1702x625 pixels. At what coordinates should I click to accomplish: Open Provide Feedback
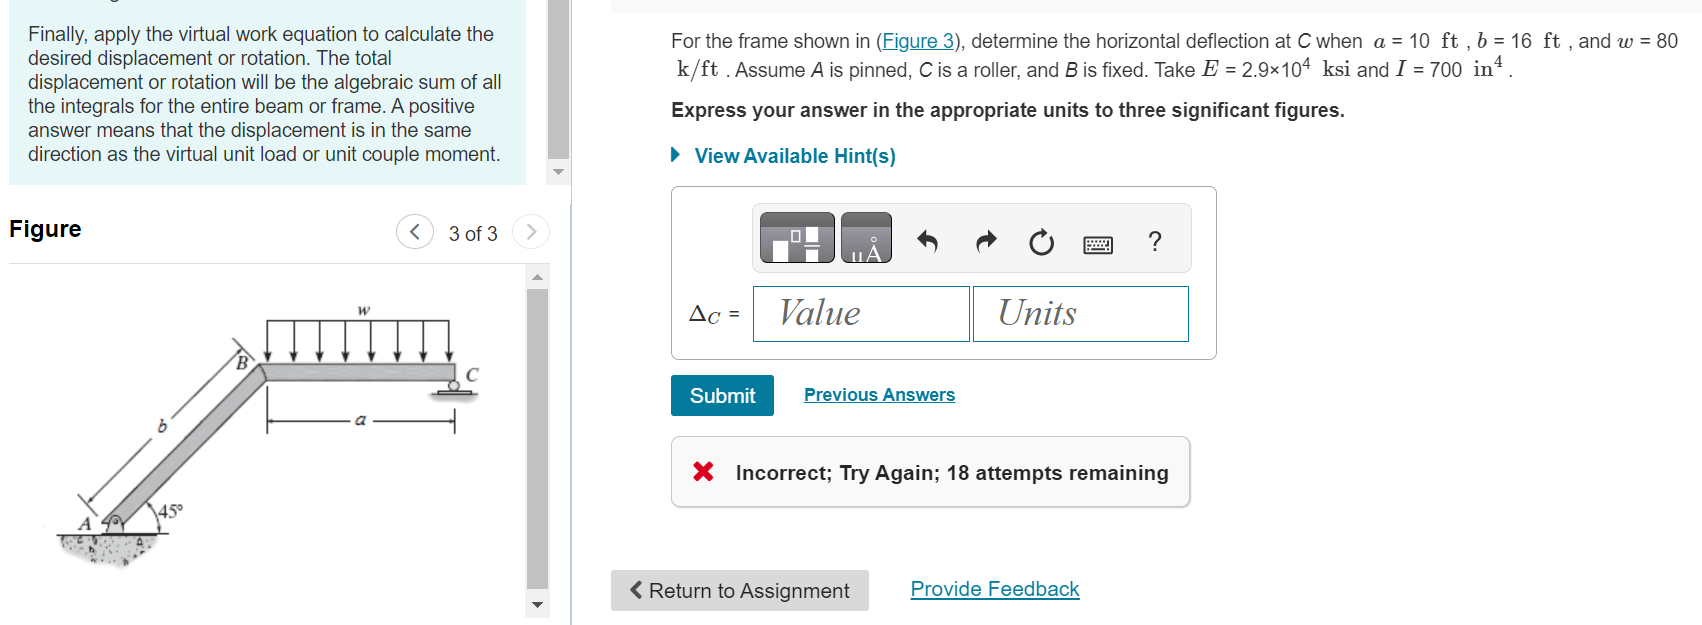click(x=994, y=589)
